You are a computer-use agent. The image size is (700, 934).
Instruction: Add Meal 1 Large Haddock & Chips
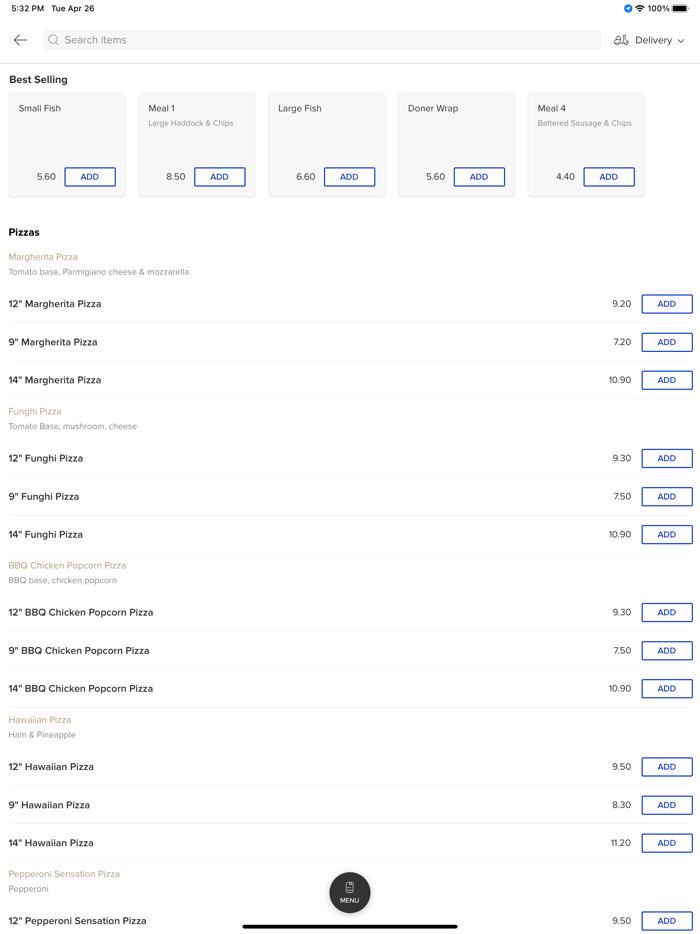[x=220, y=177]
